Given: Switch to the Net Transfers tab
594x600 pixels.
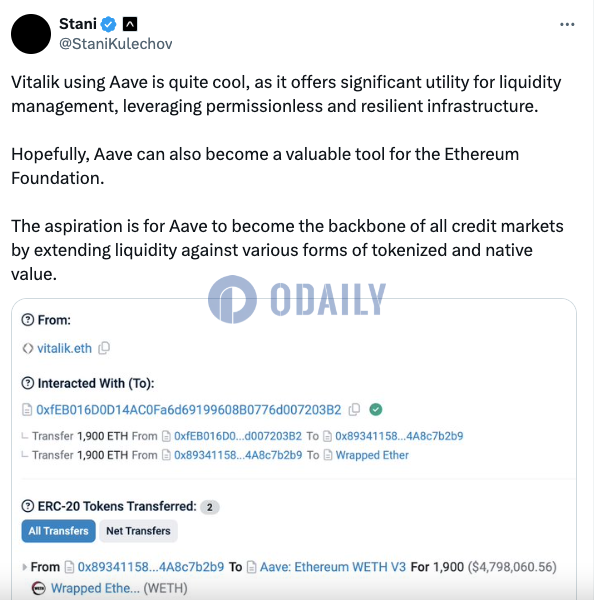Looking at the screenshot, I should (138, 531).
